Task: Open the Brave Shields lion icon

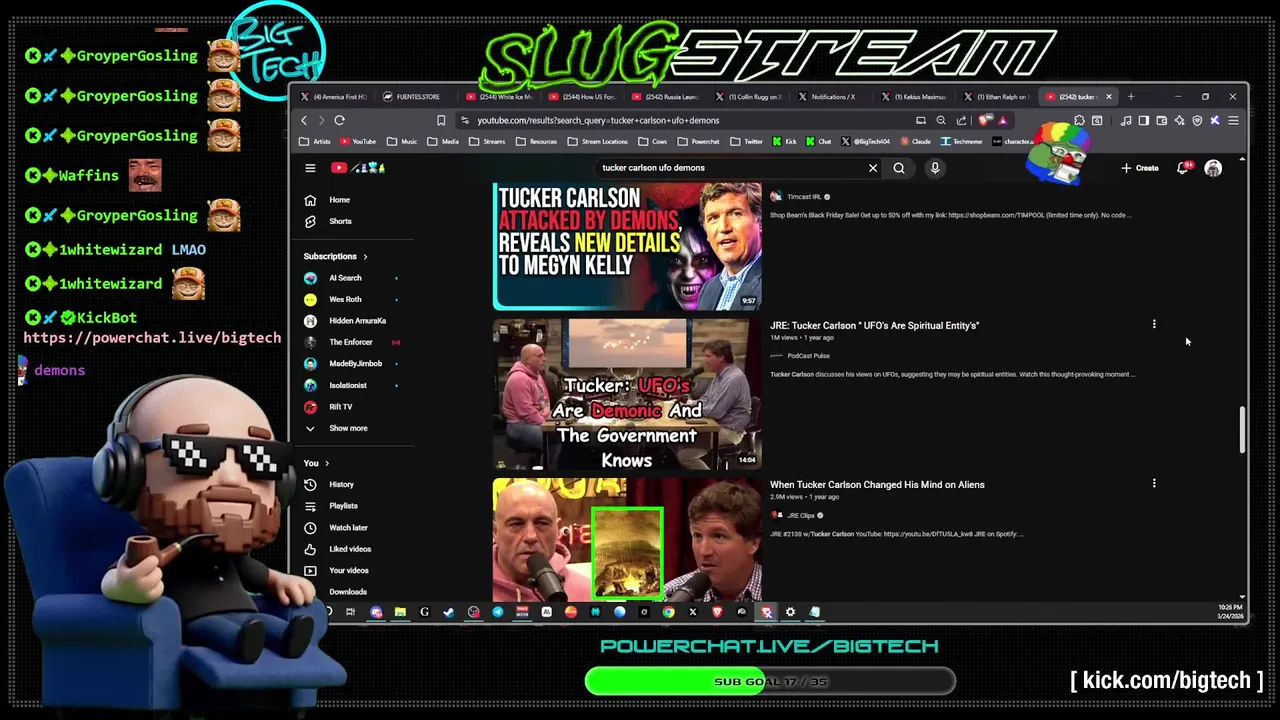Action: [985, 120]
